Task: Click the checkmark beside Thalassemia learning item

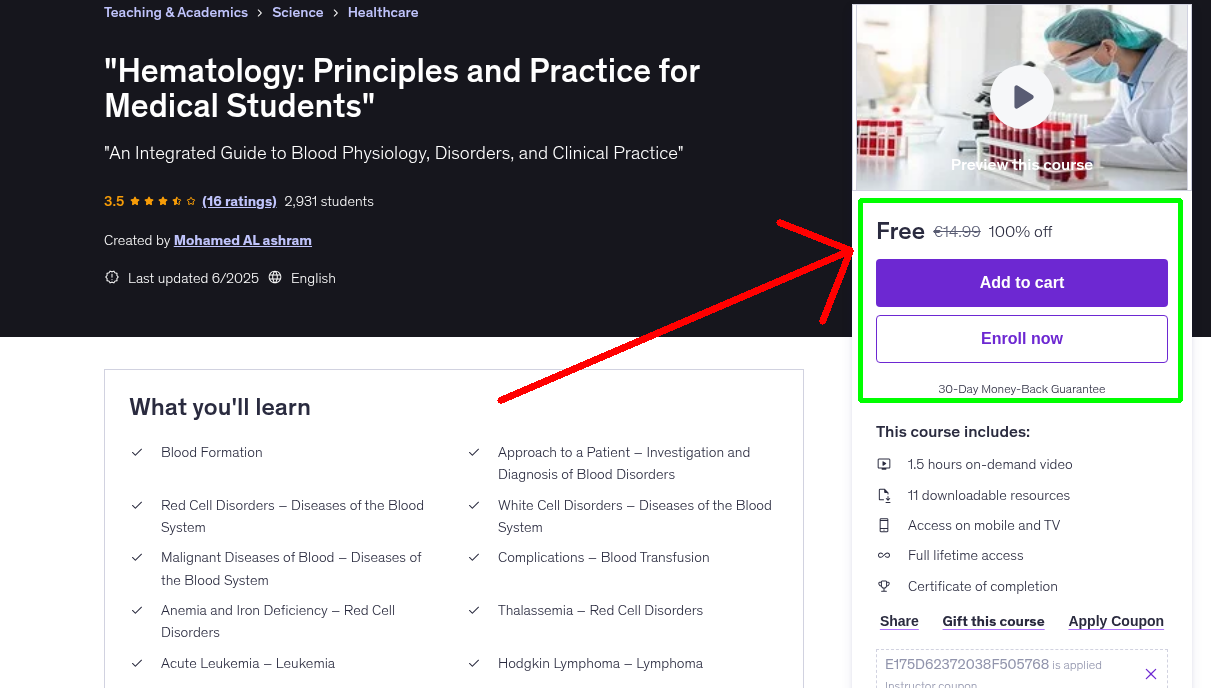Action: (x=474, y=610)
